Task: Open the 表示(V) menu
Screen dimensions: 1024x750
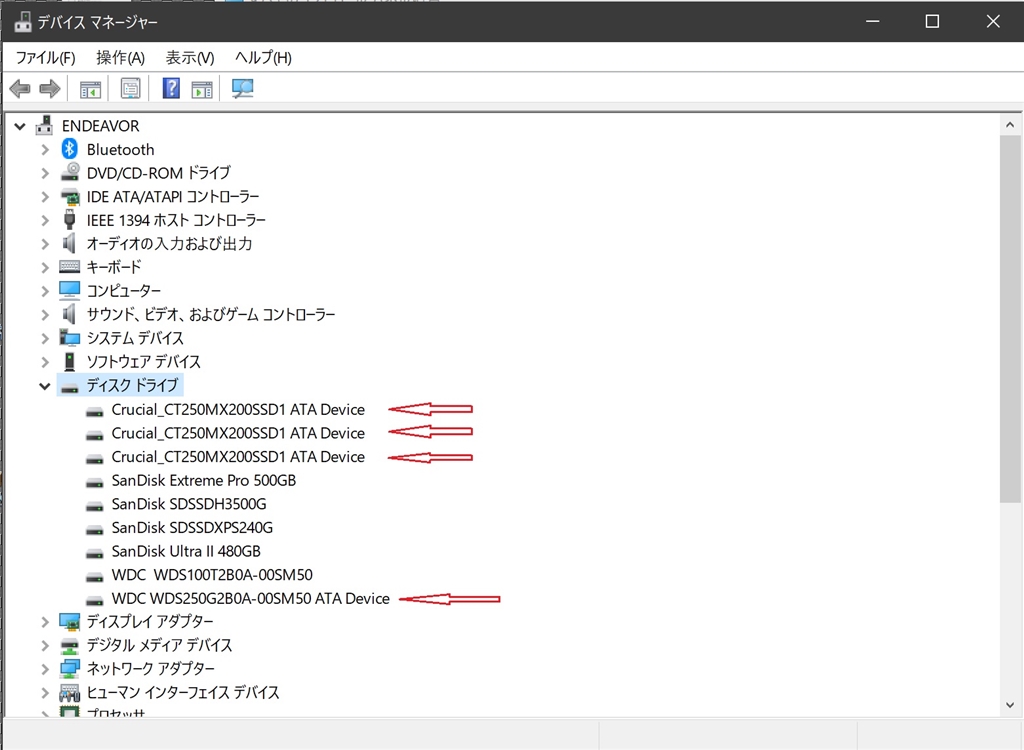Action: (189, 57)
